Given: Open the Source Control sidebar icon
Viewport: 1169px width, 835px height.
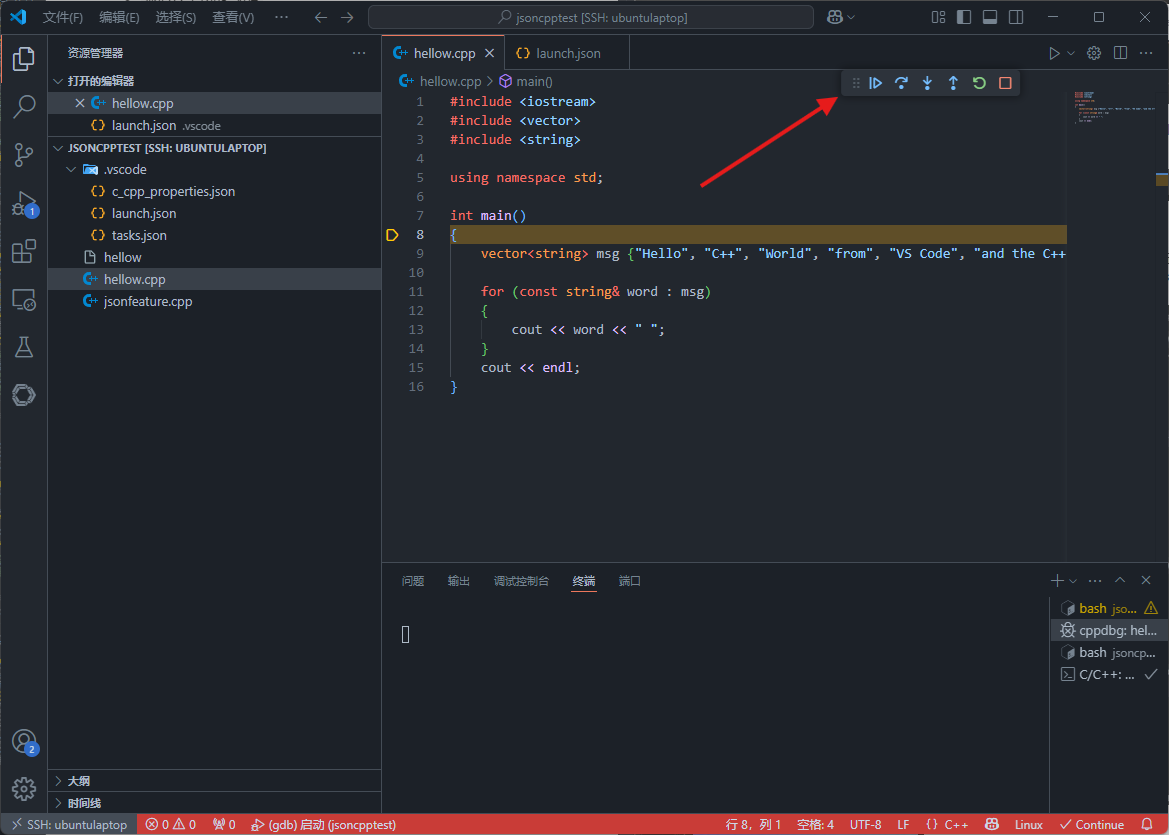Looking at the screenshot, I should 23,155.
